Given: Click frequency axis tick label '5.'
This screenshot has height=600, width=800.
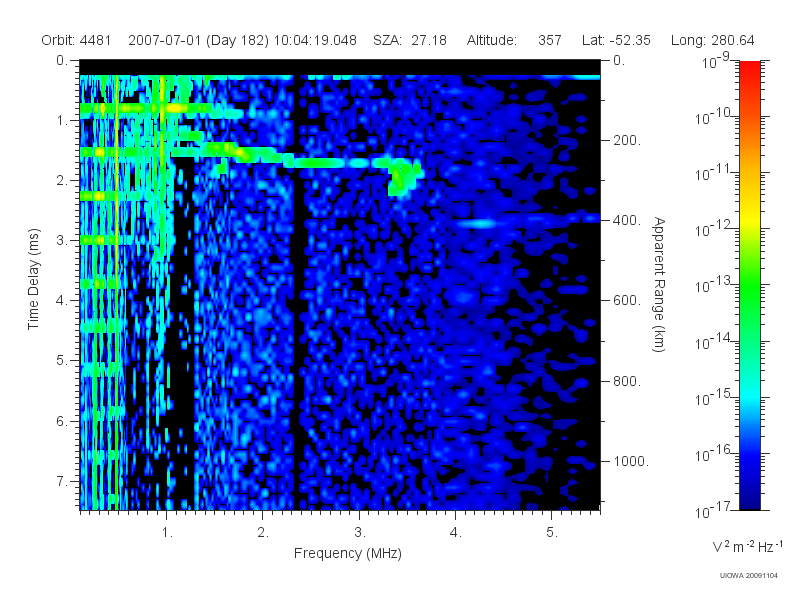Looking at the screenshot, I should [x=552, y=533].
